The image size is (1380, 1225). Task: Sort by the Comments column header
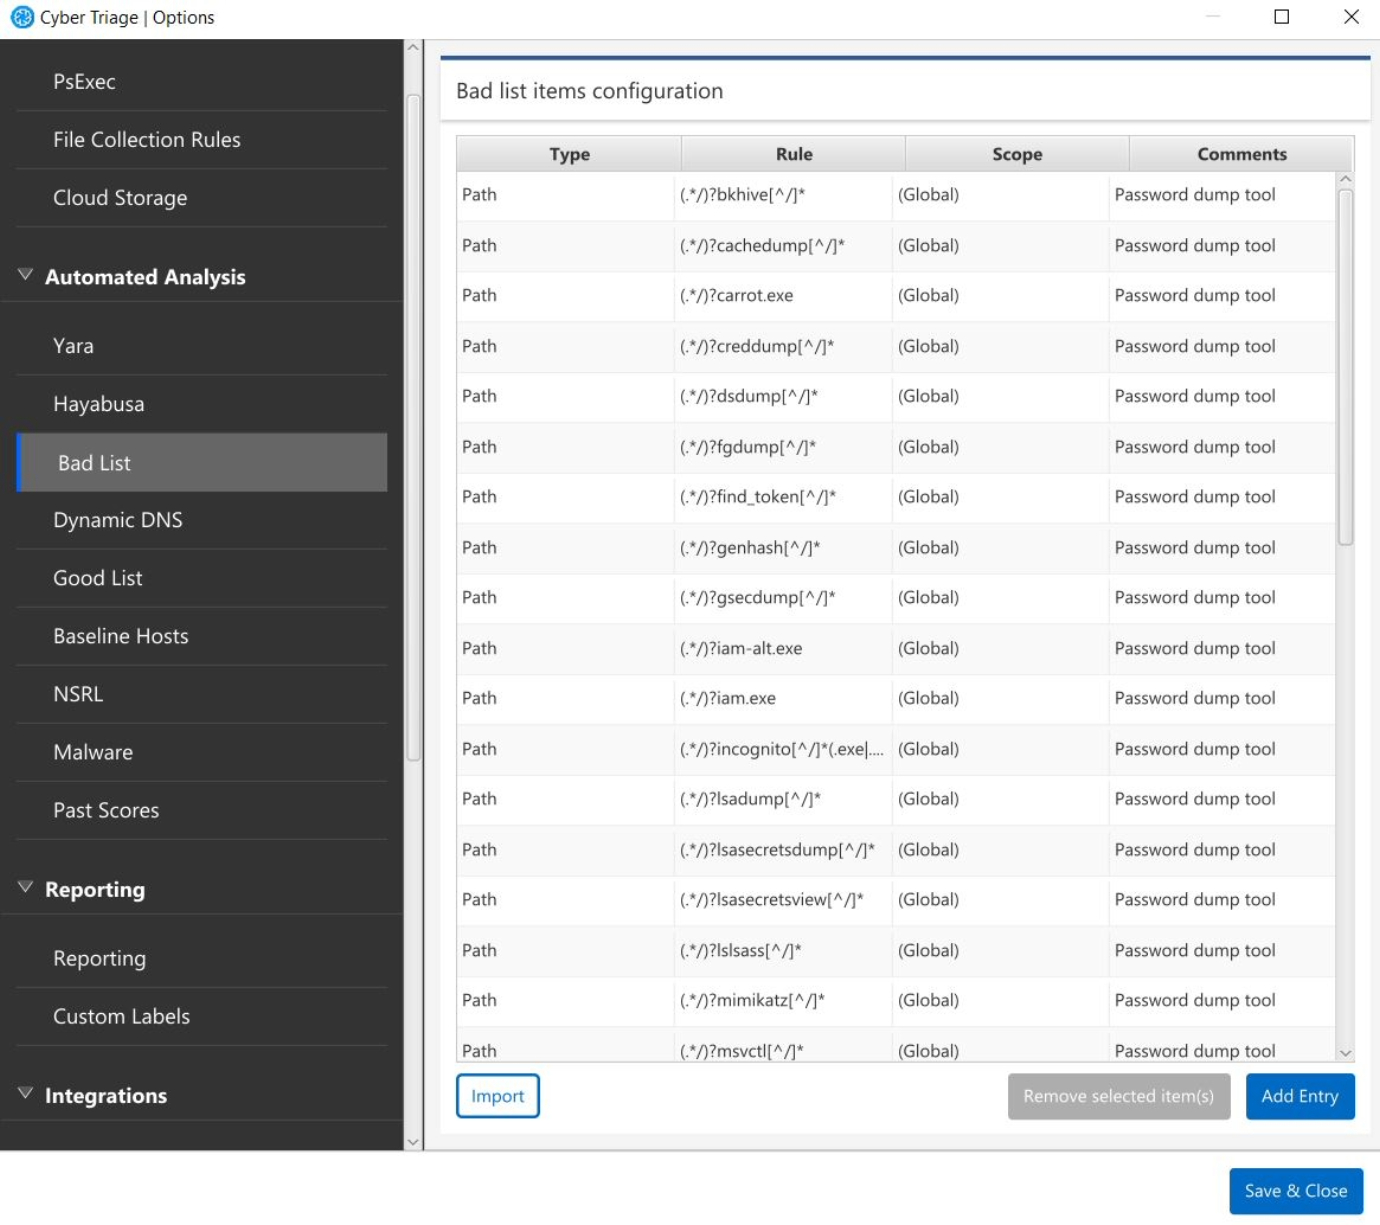coord(1241,154)
